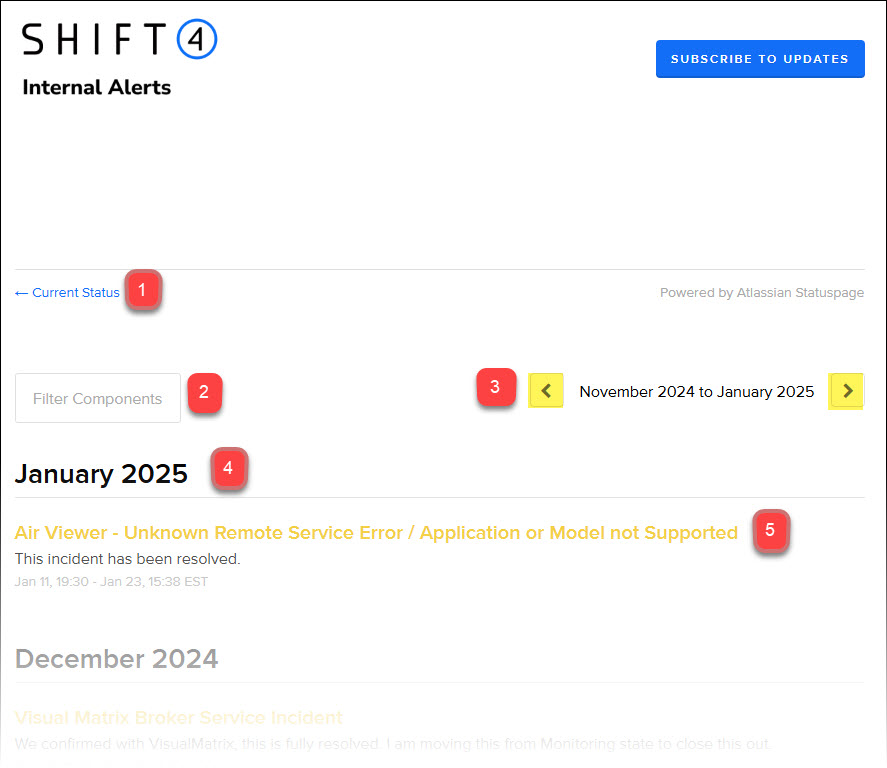Image resolution: width=887 pixels, height=768 pixels.
Task: Open the Current Status link
Action: tap(67, 292)
